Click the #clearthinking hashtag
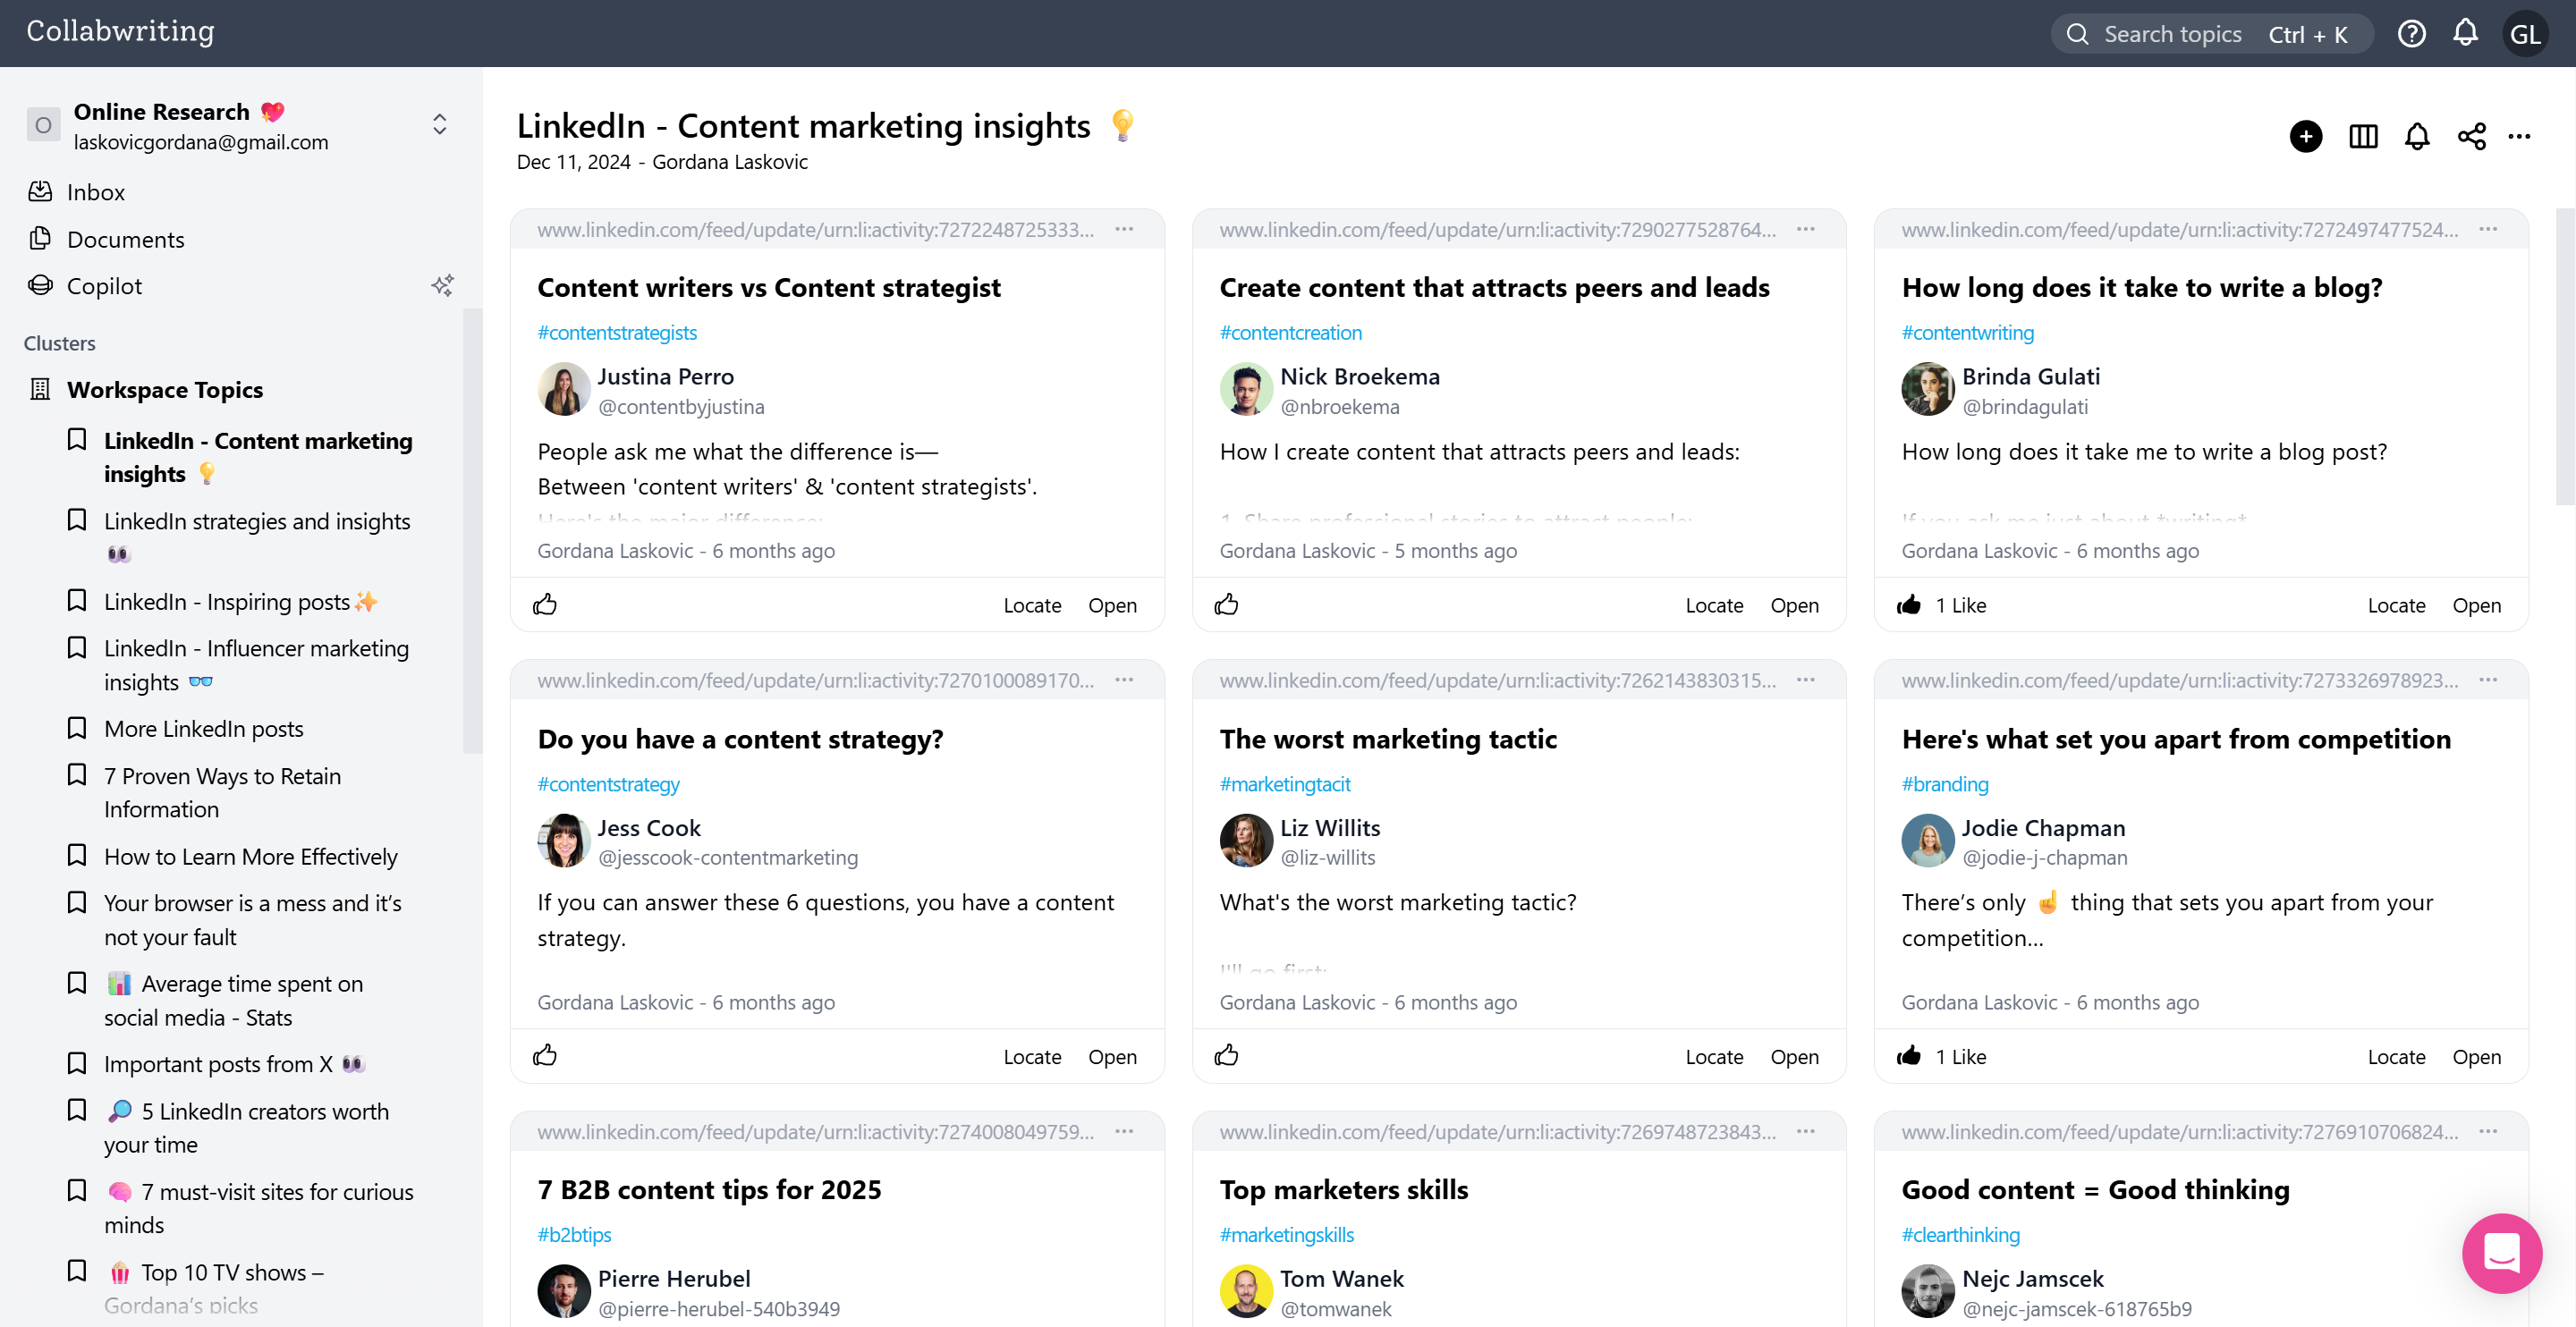The width and height of the screenshot is (2576, 1327). click(1960, 1235)
